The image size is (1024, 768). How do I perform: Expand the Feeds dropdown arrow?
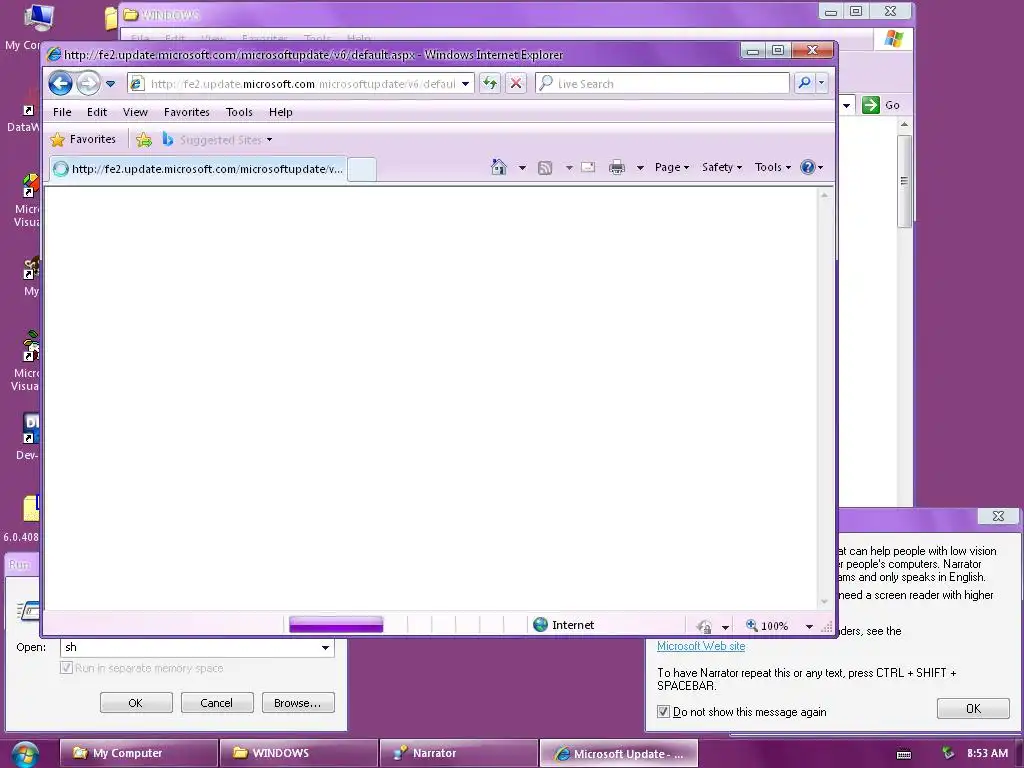(x=569, y=168)
